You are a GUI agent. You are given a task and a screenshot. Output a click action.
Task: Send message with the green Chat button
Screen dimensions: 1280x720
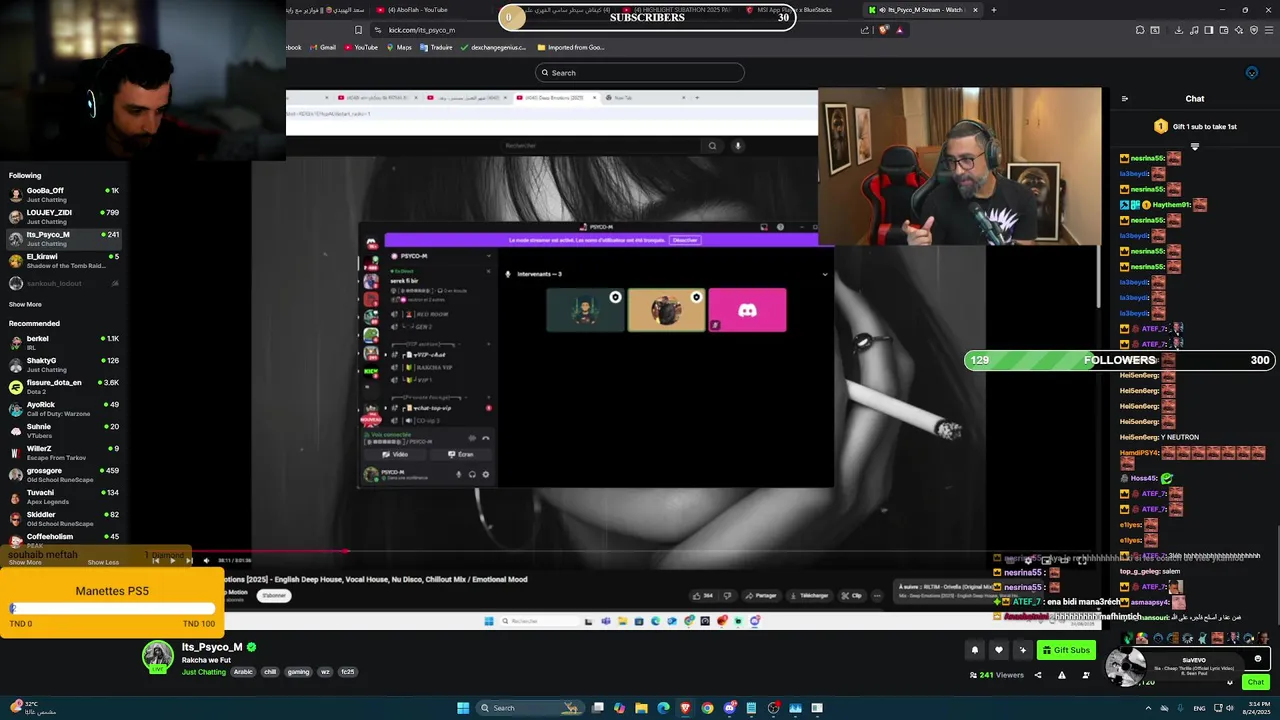[x=1256, y=682]
